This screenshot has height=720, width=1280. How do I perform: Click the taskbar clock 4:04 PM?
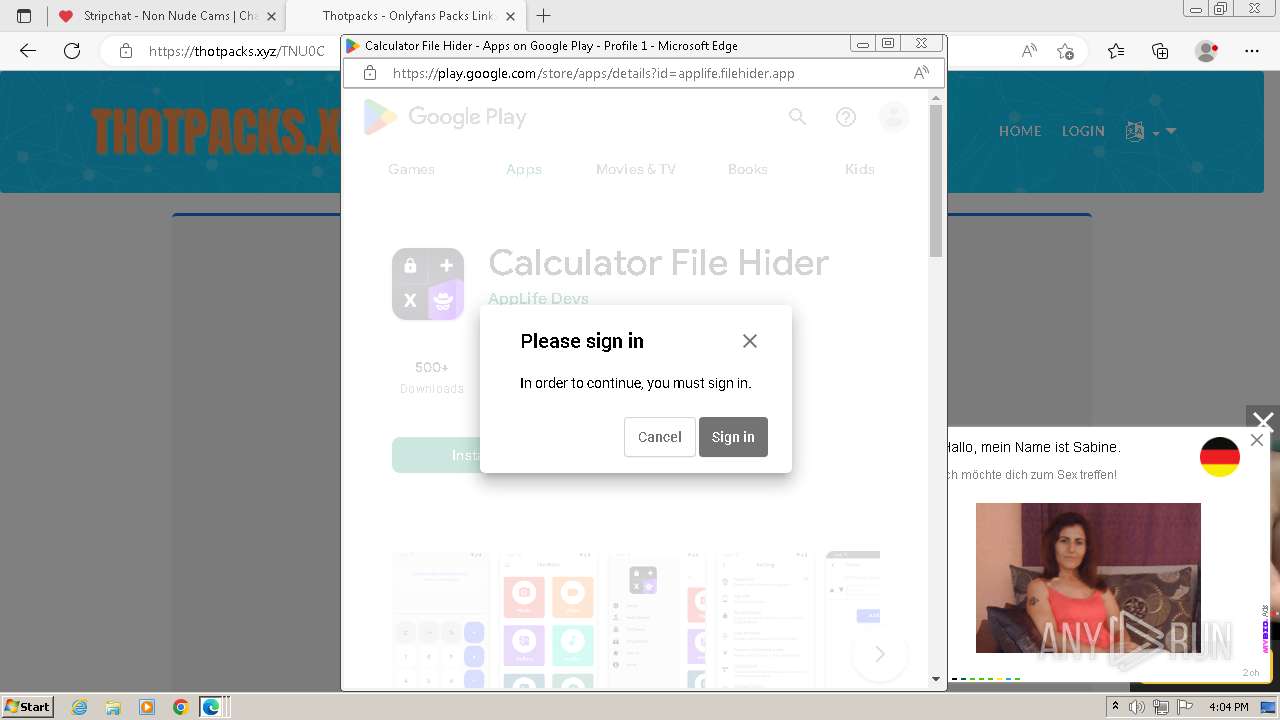click(x=1228, y=707)
